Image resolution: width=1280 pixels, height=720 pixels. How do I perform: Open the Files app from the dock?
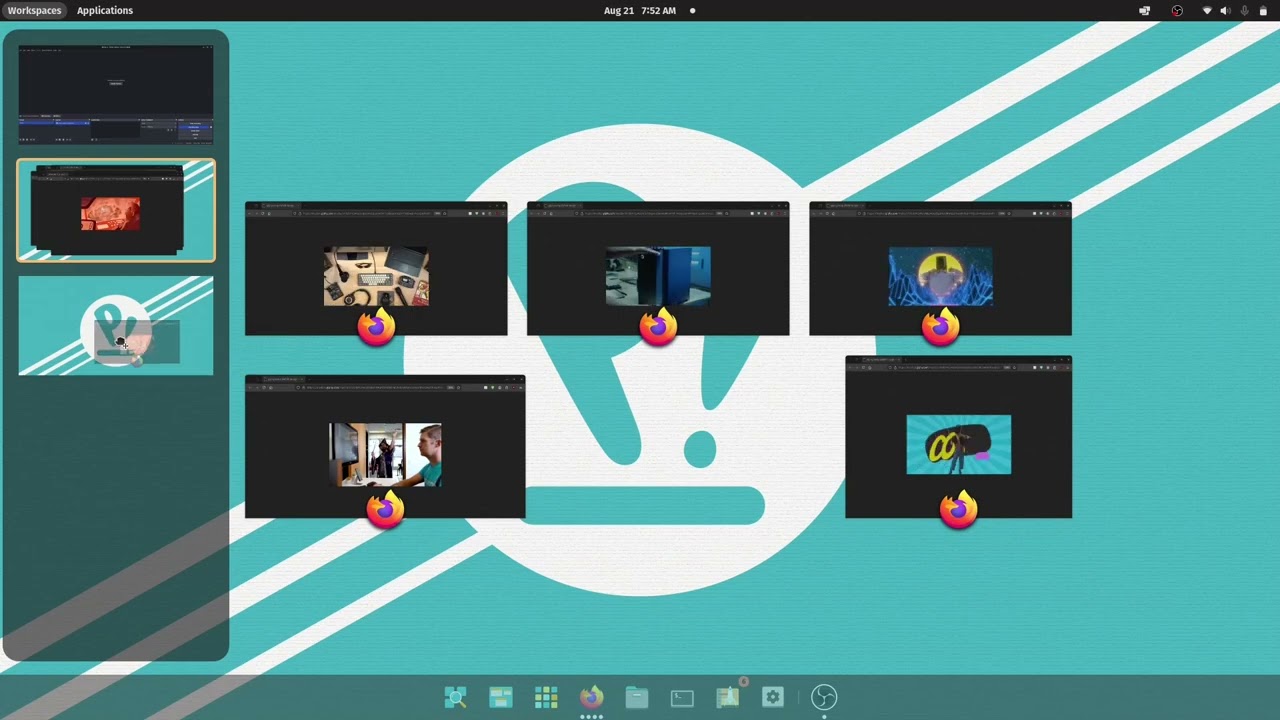click(x=636, y=697)
